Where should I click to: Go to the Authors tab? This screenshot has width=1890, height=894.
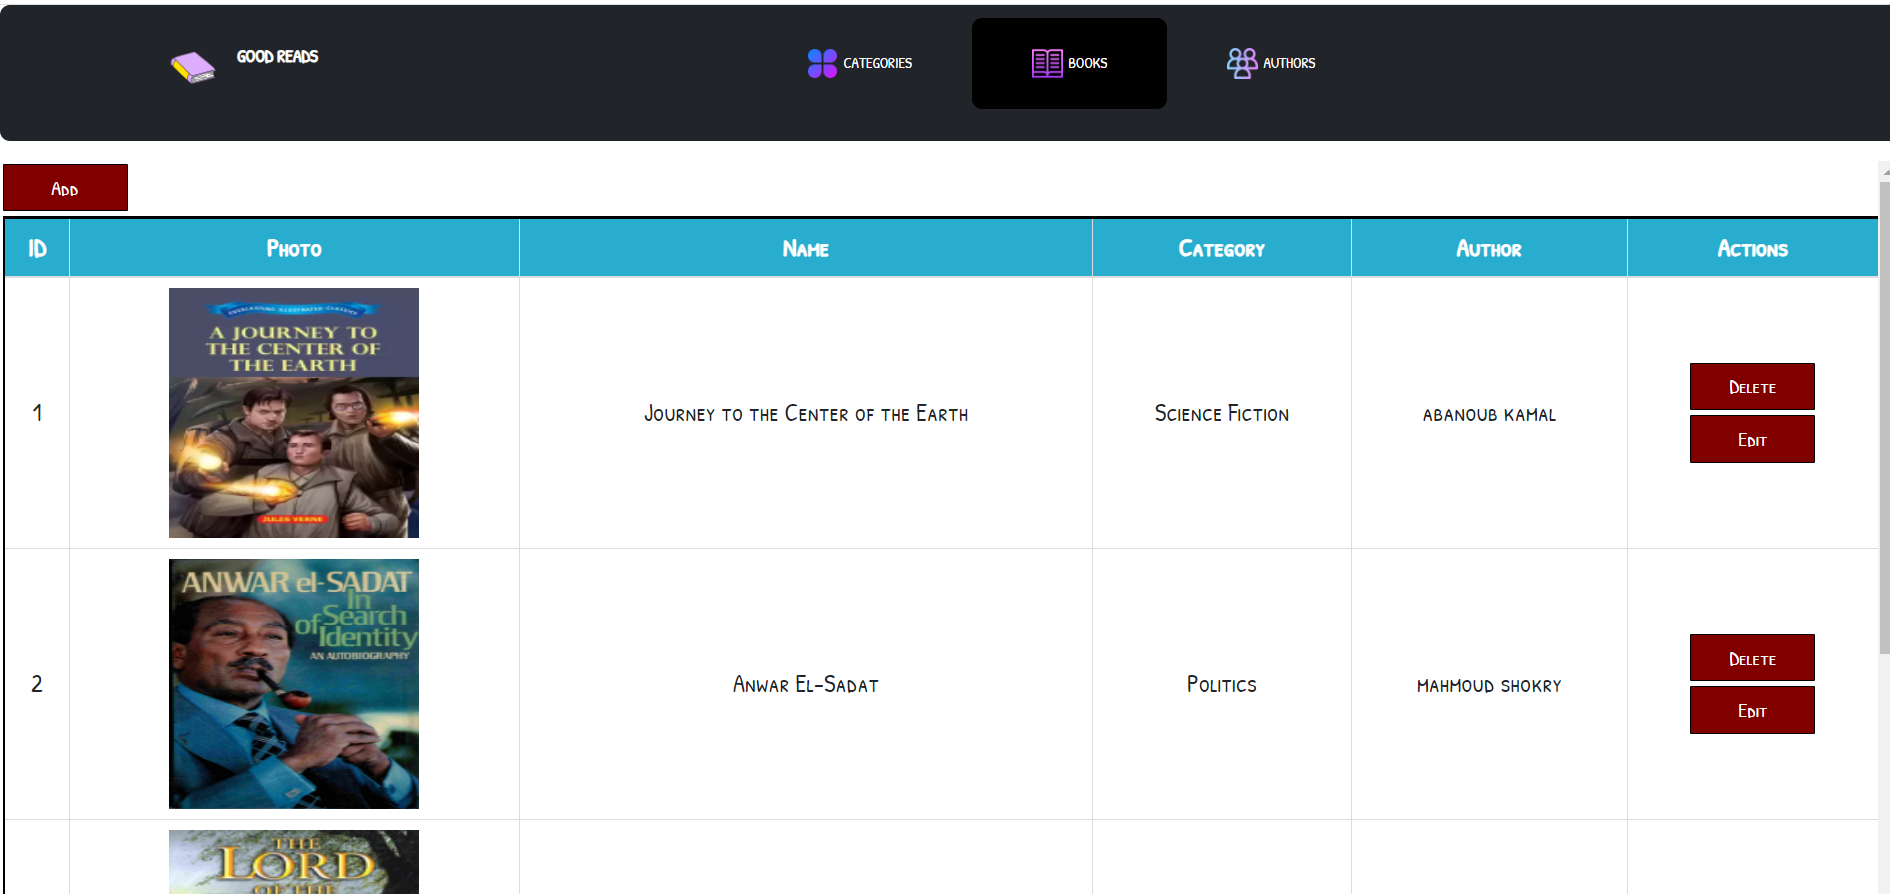pos(1271,63)
